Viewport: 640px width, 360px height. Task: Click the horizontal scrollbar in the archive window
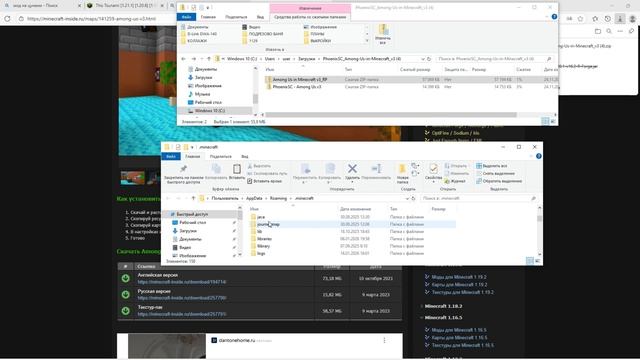tap(391, 115)
